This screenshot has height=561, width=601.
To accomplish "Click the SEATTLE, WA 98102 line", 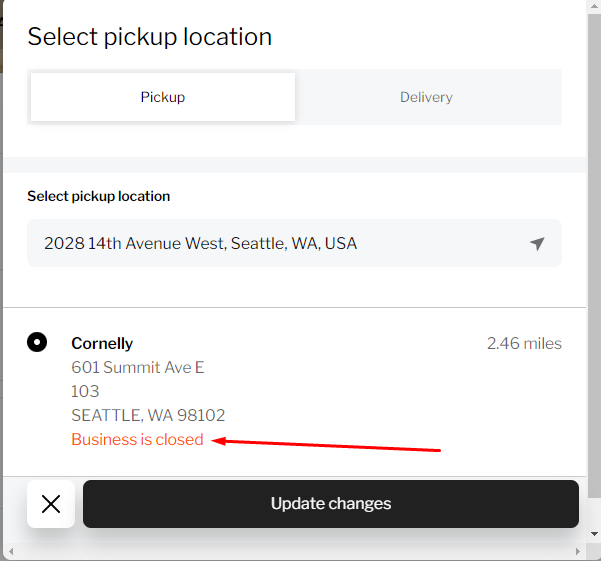I will point(148,415).
